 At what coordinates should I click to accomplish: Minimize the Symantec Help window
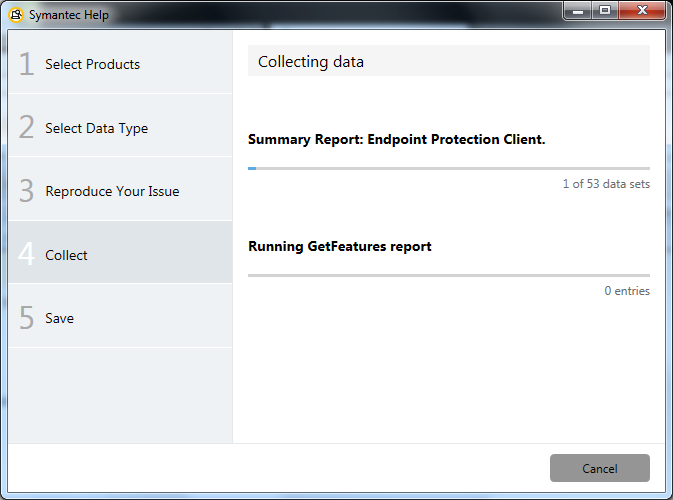point(578,11)
